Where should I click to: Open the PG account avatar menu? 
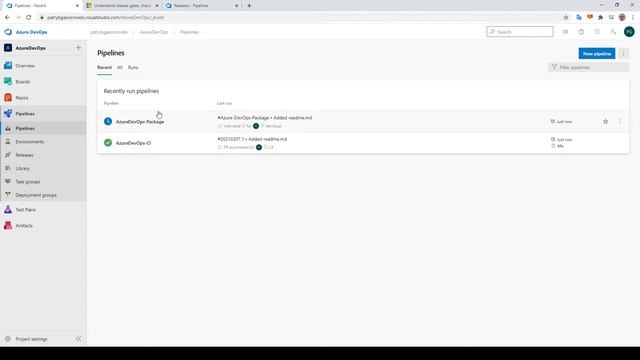point(629,32)
